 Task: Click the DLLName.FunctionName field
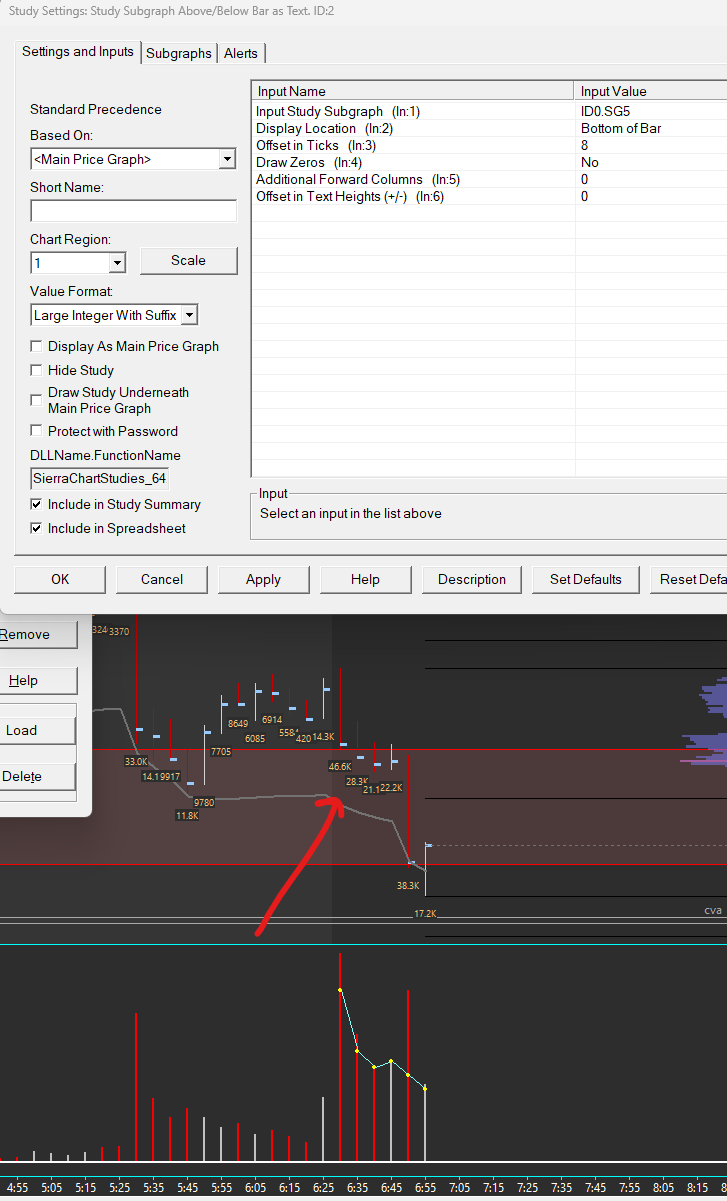coord(100,478)
